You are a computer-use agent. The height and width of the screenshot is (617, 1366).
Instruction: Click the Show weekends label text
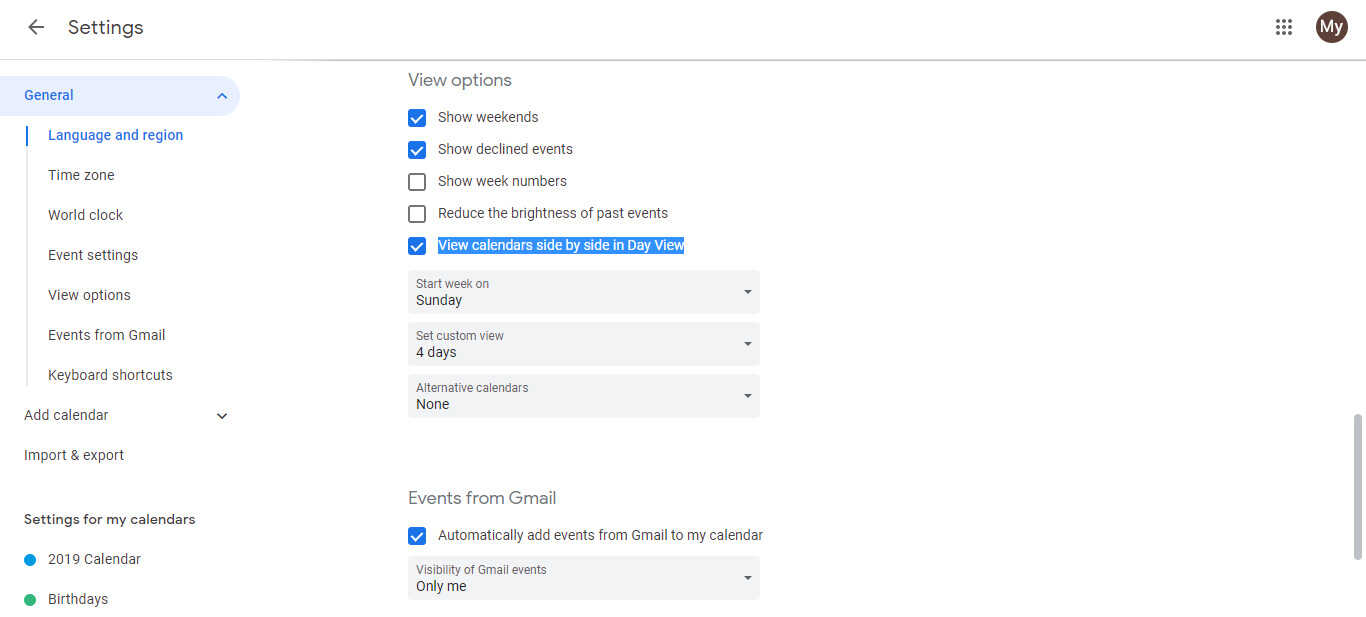coord(488,117)
